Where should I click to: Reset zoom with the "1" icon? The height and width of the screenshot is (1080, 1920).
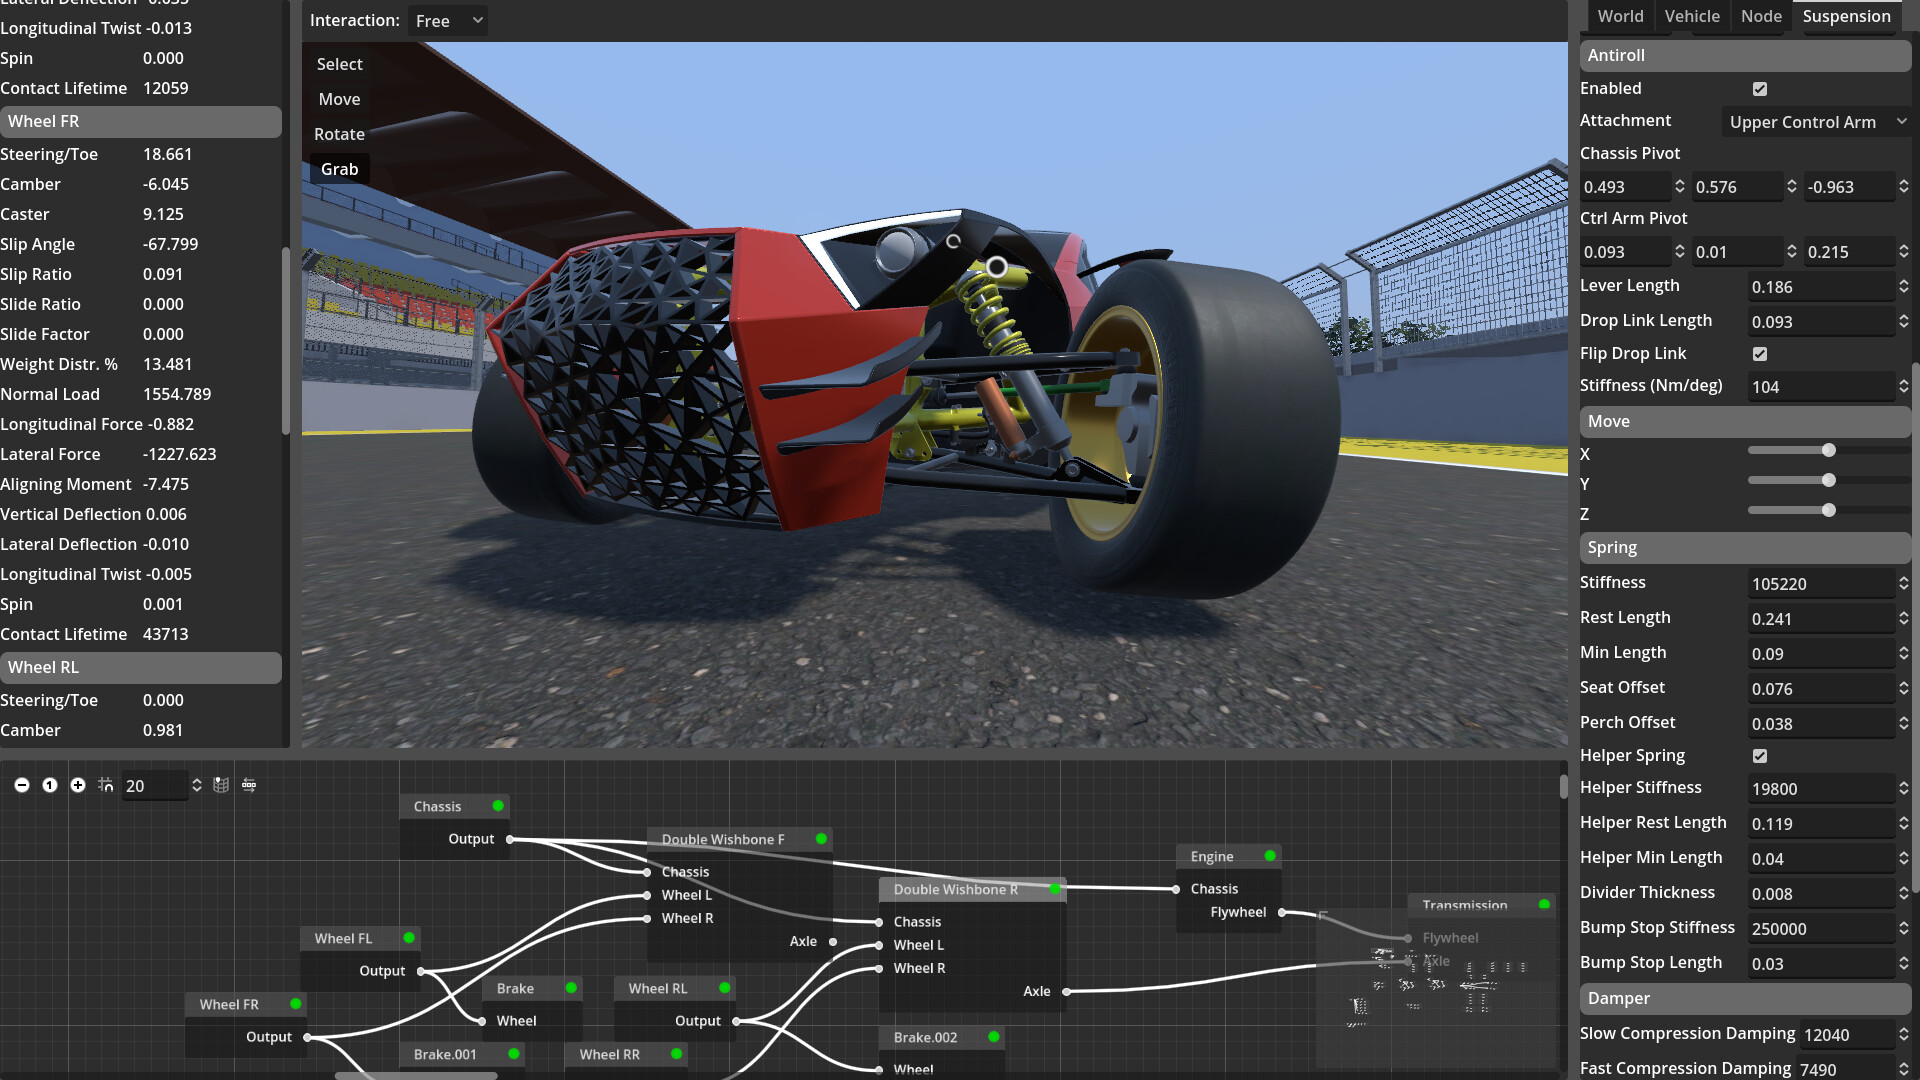click(x=49, y=786)
